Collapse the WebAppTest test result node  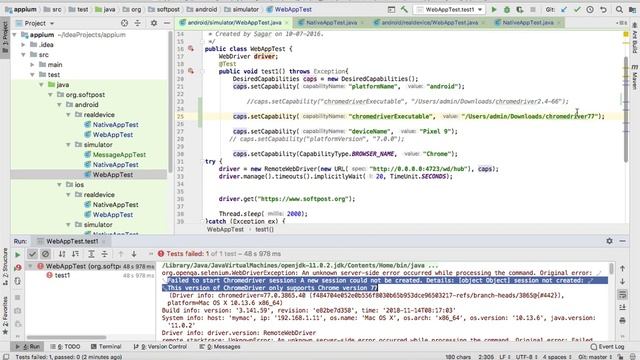pos(30,266)
